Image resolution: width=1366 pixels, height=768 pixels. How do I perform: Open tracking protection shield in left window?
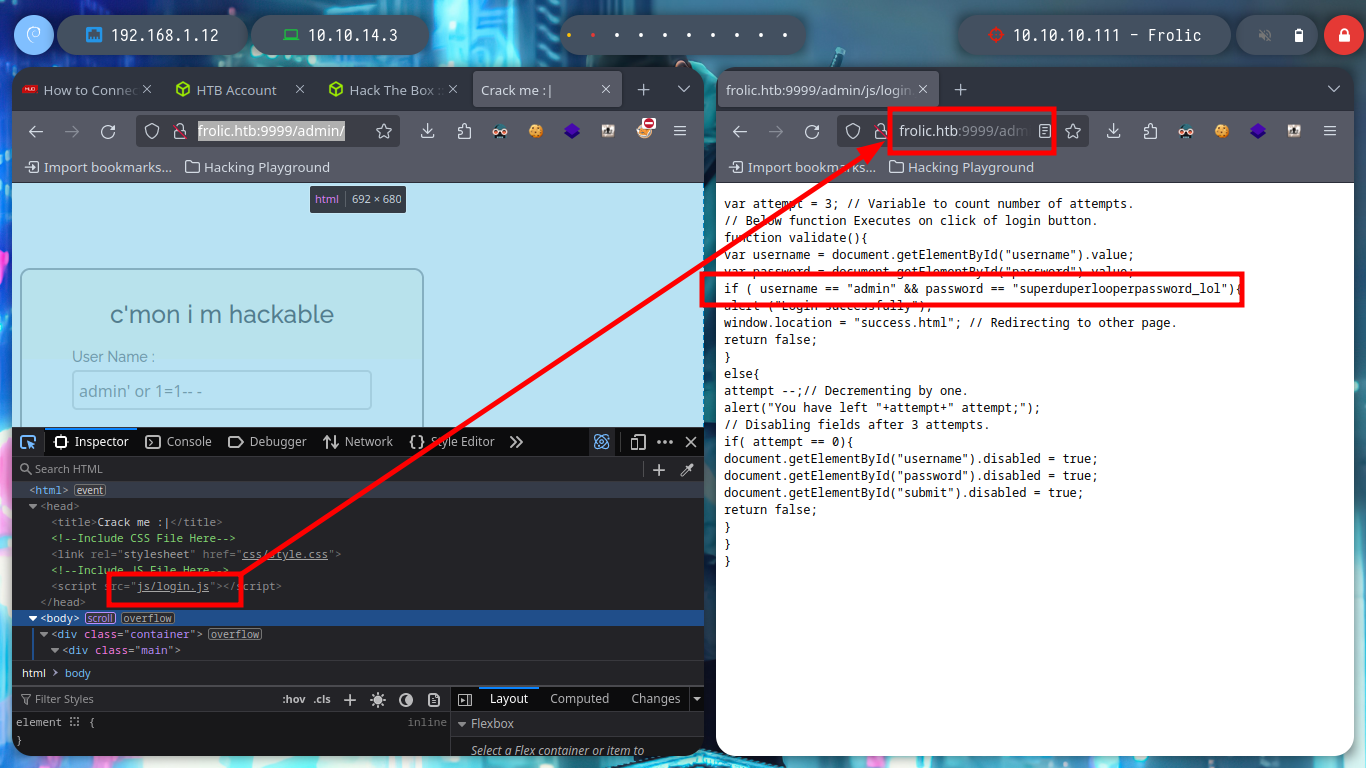click(x=152, y=131)
